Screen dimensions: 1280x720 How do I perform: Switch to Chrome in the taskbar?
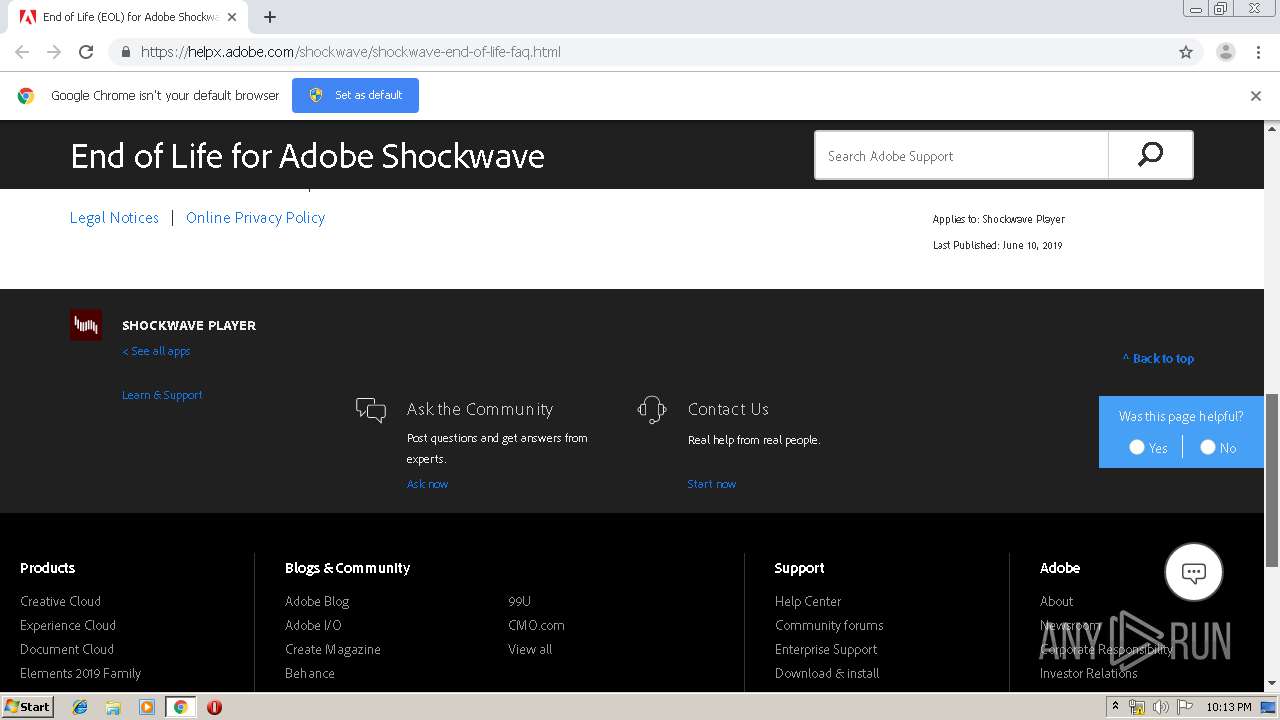click(180, 707)
